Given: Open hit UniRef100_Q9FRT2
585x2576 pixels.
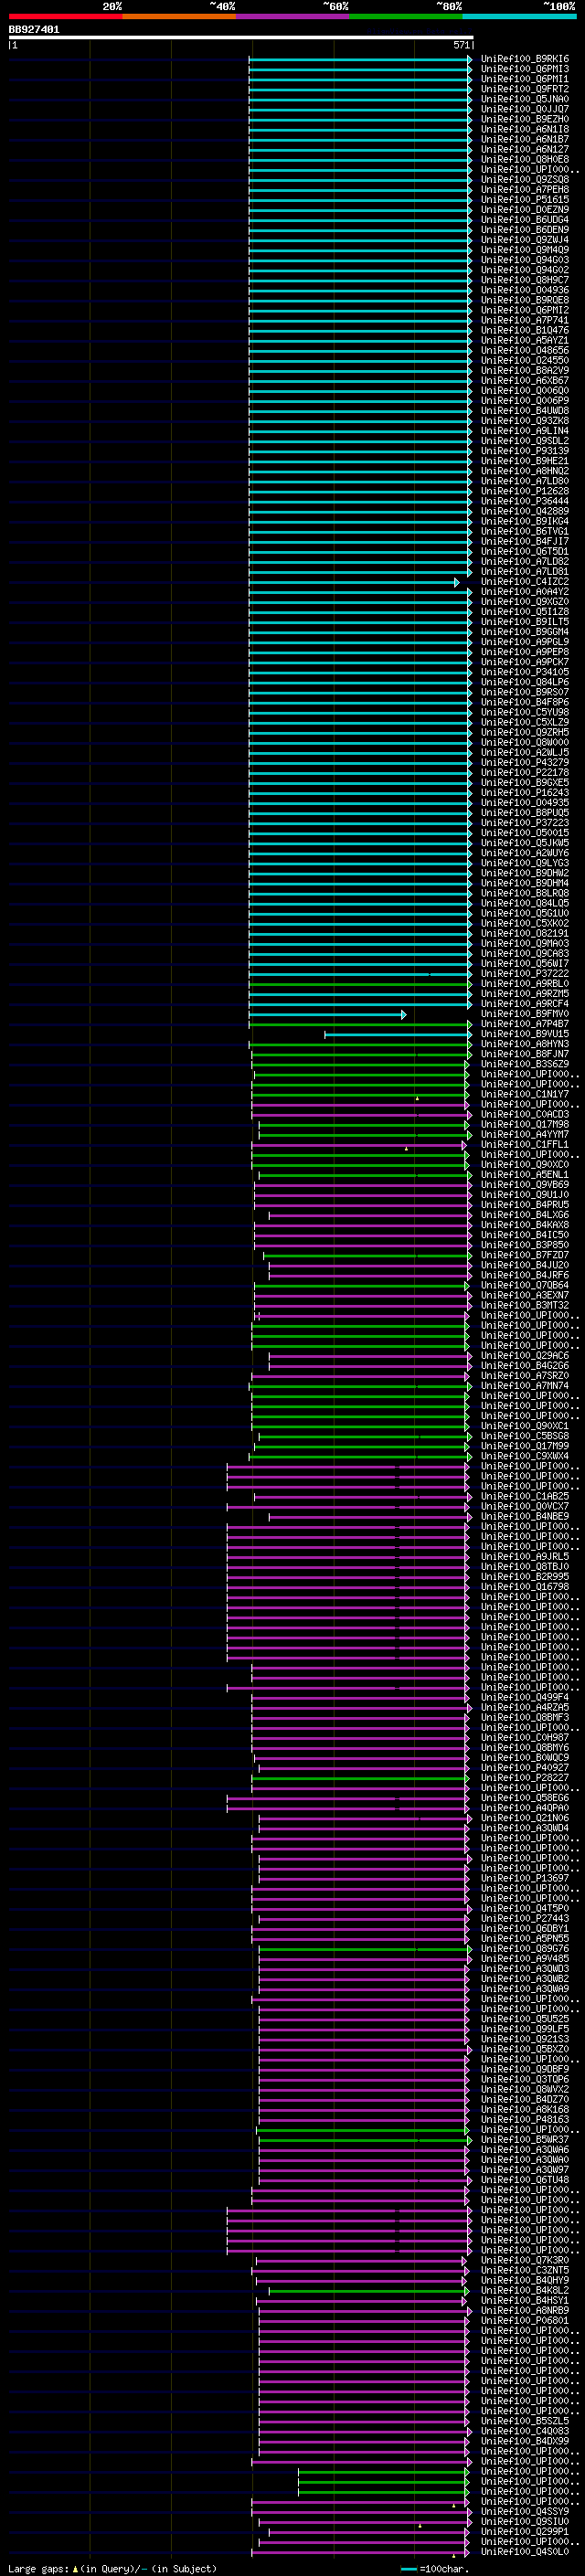Looking at the screenshot, I should coord(525,89).
